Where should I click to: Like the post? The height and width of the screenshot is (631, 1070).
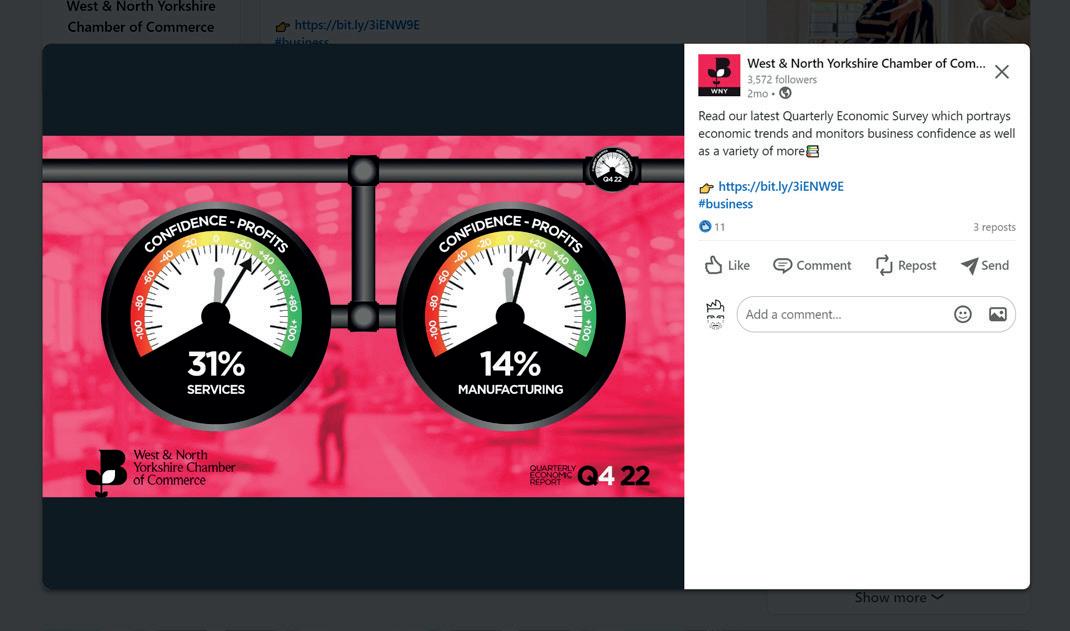click(x=727, y=265)
